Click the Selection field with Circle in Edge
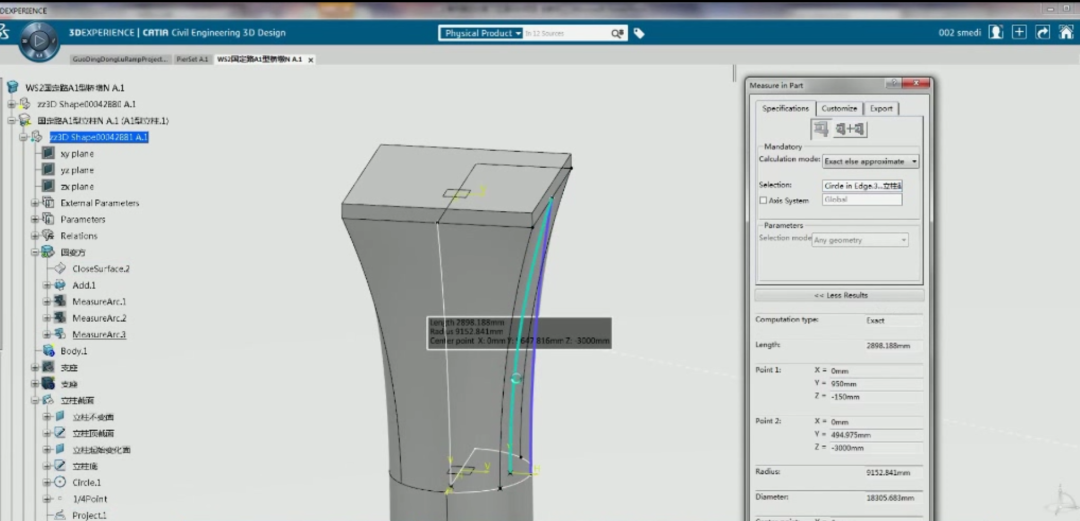 (862, 185)
